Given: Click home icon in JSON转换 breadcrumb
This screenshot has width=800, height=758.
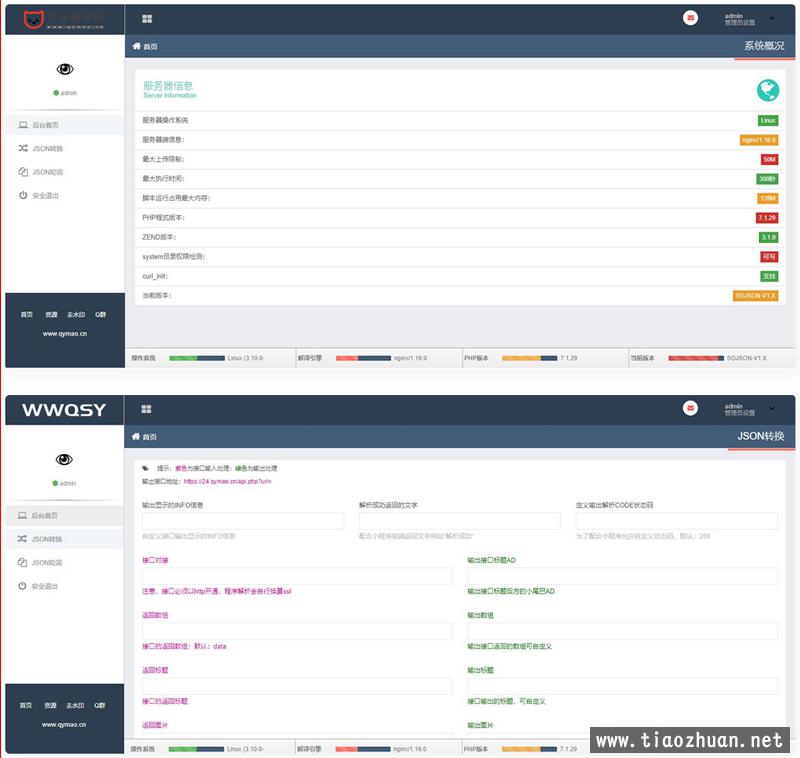Looking at the screenshot, I should pos(136,436).
